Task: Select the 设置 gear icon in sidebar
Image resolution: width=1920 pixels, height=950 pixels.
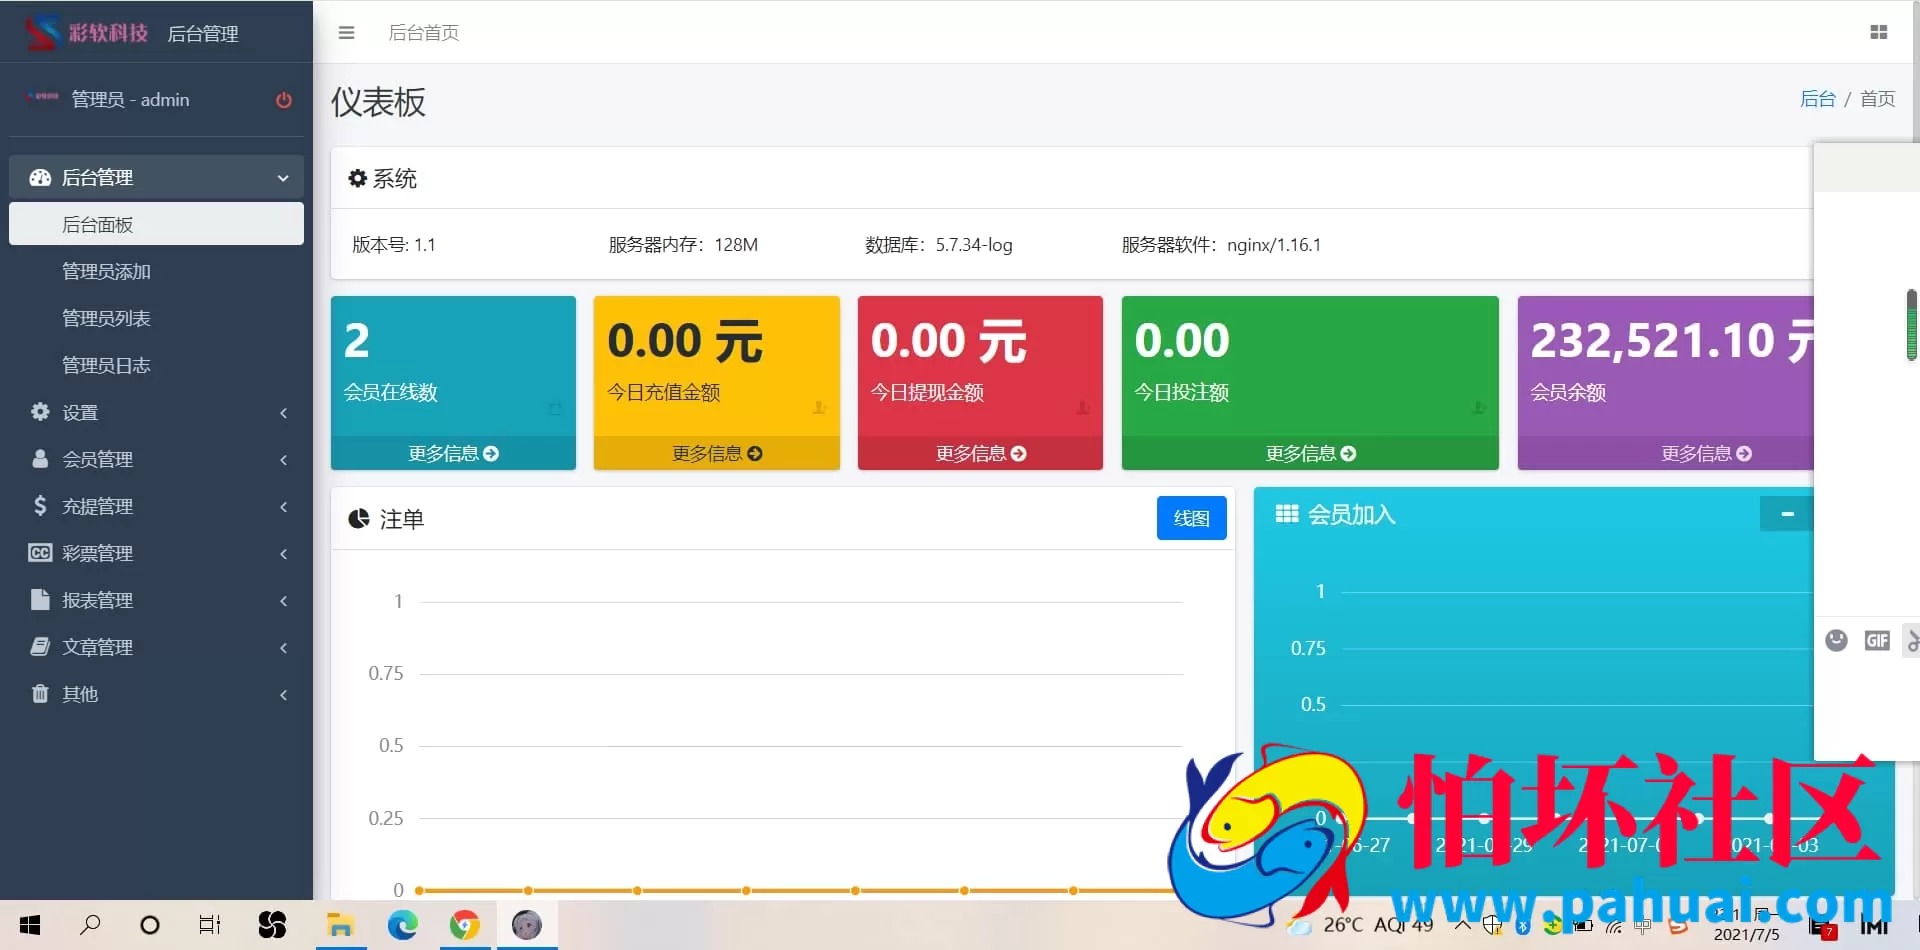Action: 40,412
